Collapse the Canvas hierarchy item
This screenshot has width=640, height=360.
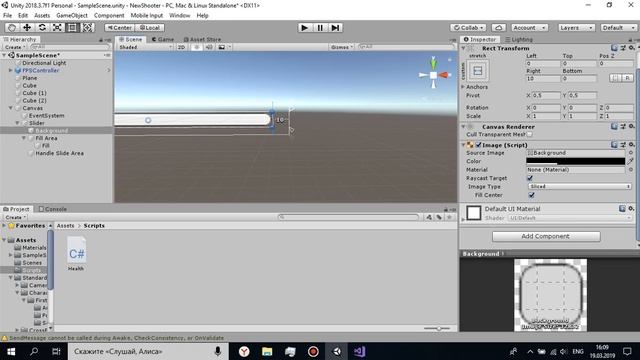tap(11, 108)
